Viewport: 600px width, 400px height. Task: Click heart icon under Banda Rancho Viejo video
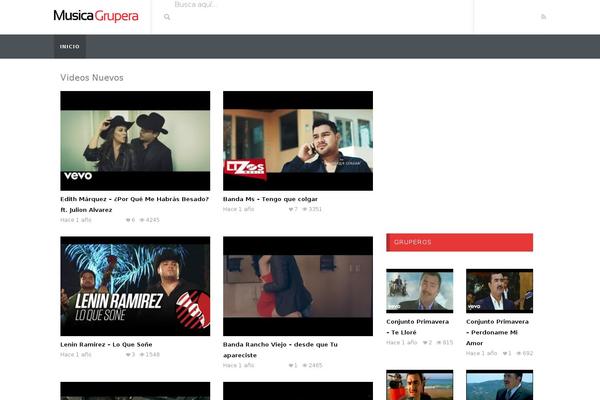[291, 365]
